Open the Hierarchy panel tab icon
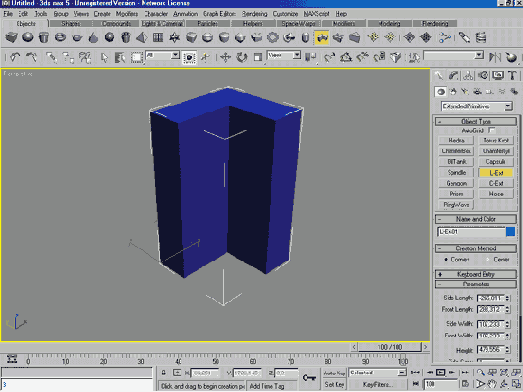The width and height of the screenshot is (523, 392). pyautogui.click(x=468, y=76)
